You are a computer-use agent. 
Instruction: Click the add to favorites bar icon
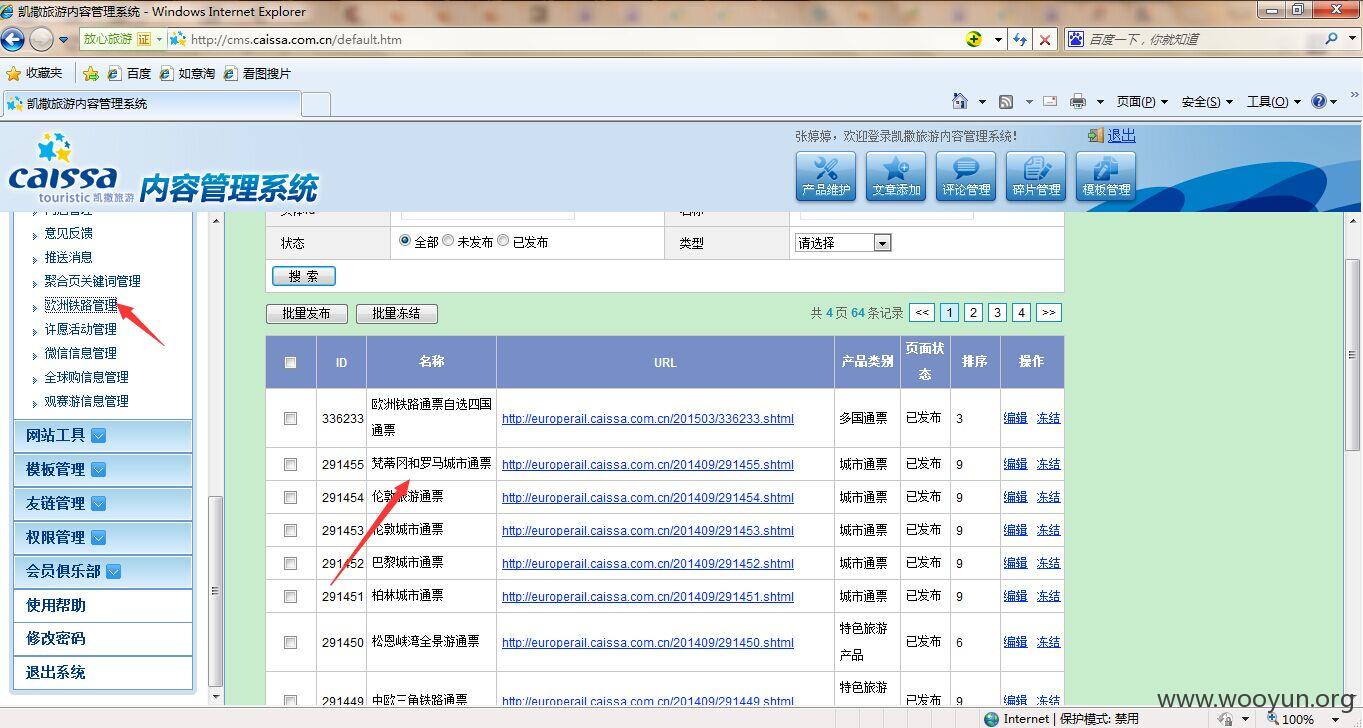point(91,73)
